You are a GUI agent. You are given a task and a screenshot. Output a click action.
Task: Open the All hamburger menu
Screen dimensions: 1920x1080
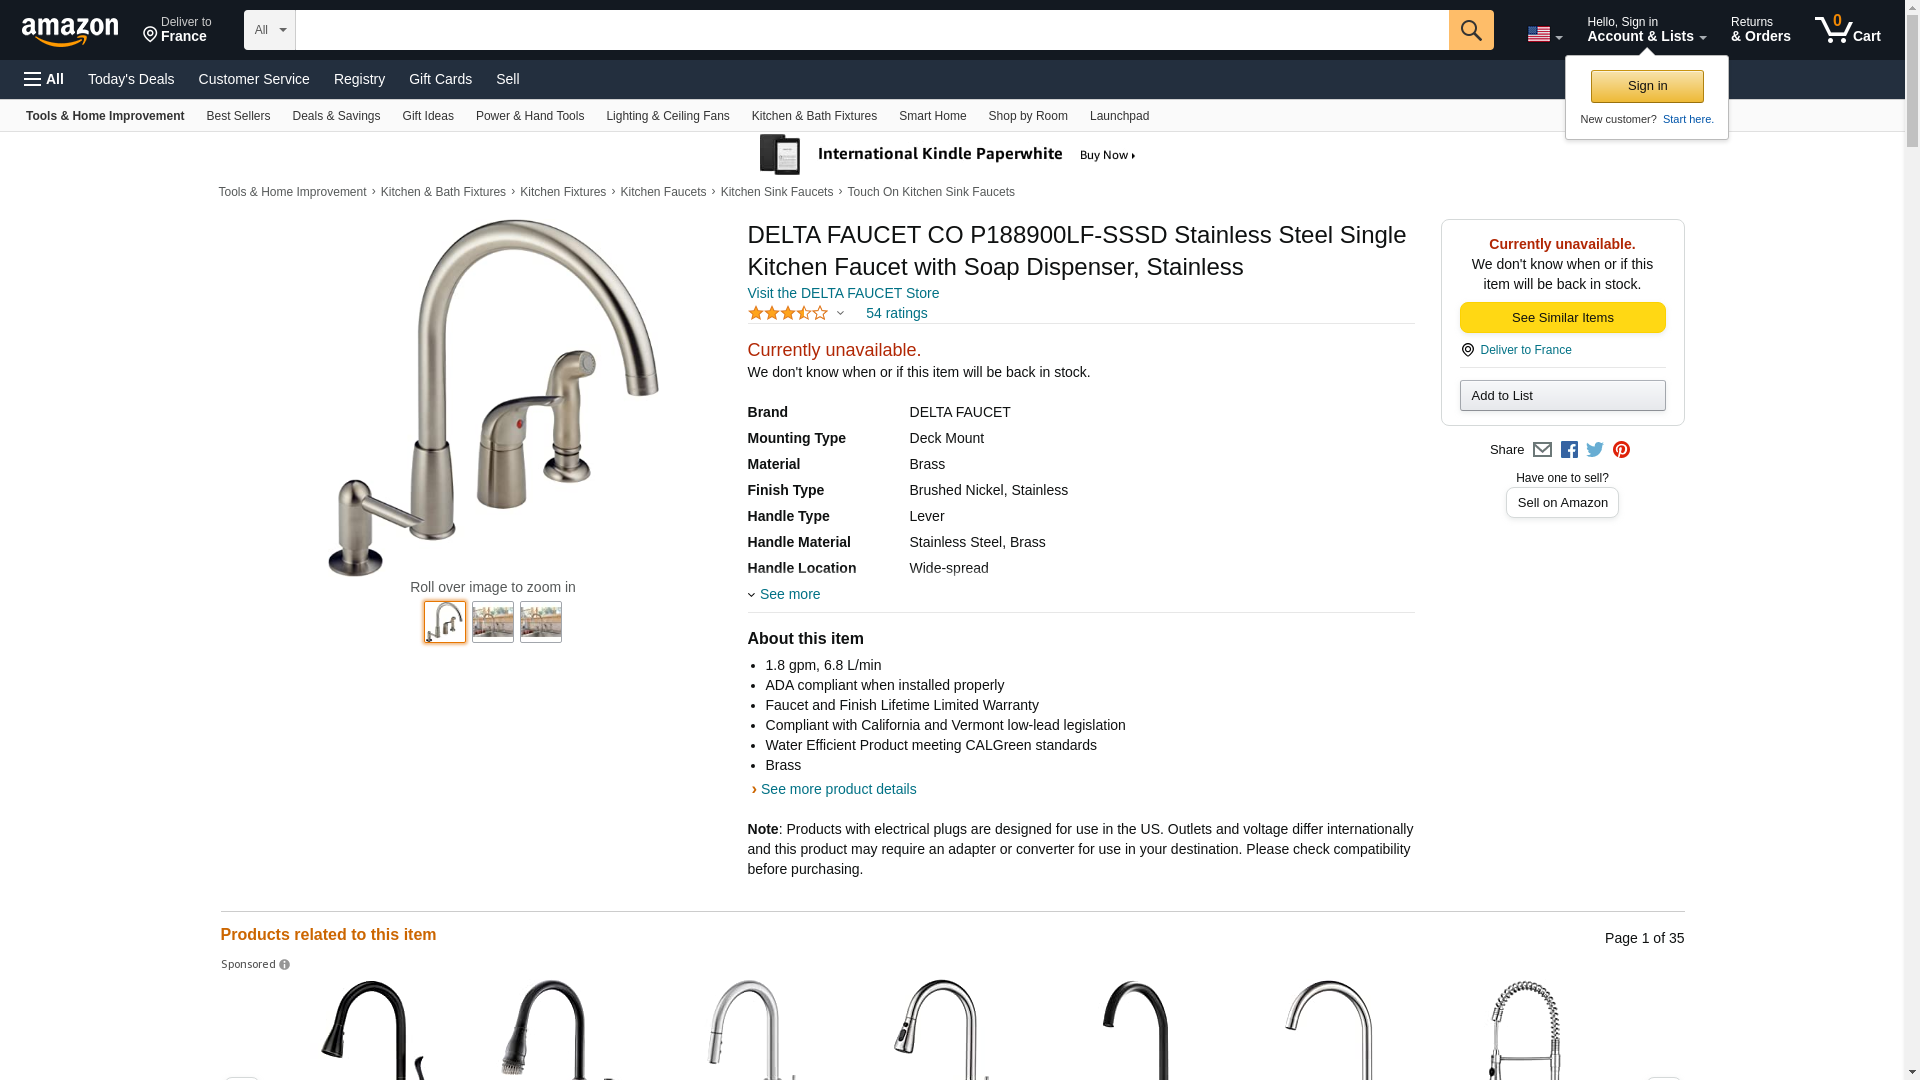[44, 79]
